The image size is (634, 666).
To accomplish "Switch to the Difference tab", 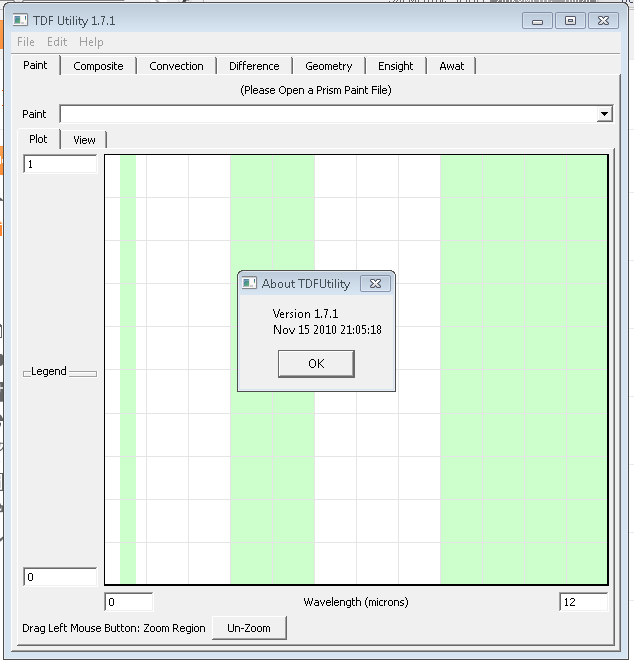I will coord(254,66).
